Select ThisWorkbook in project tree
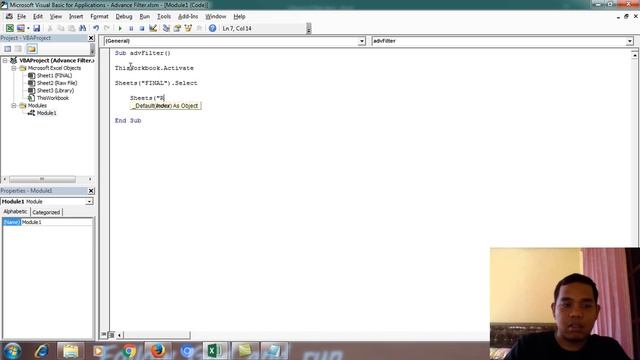 [53, 98]
